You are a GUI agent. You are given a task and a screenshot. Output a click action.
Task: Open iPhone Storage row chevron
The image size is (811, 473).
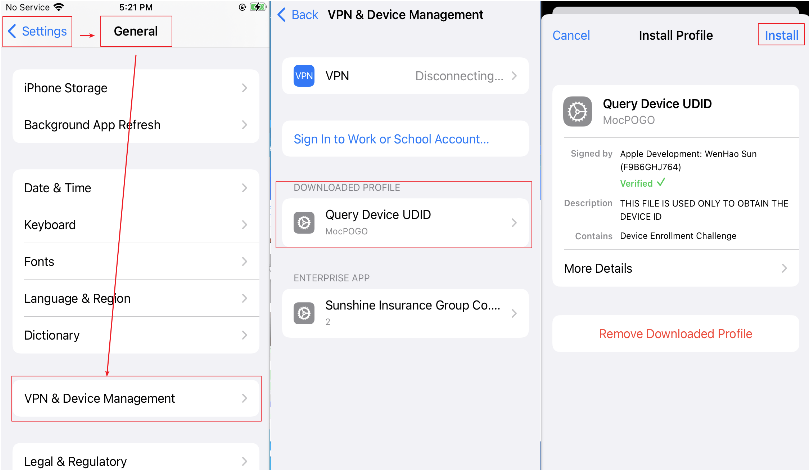tap(244, 88)
